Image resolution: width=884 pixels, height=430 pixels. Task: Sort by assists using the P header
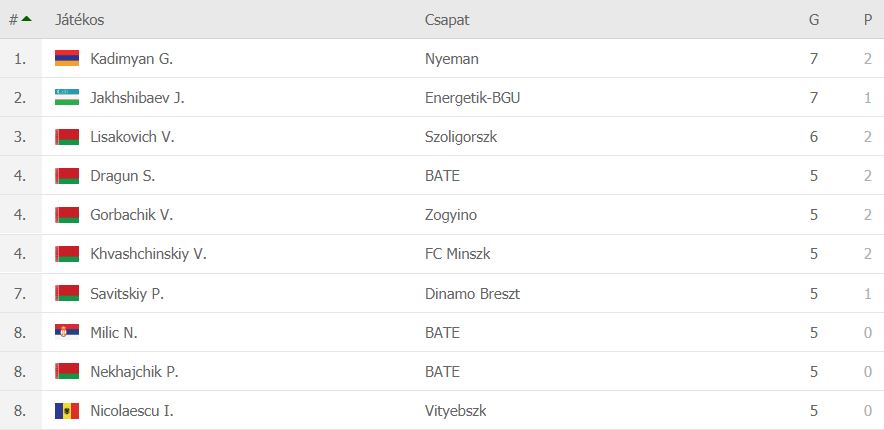pyautogui.click(x=868, y=20)
